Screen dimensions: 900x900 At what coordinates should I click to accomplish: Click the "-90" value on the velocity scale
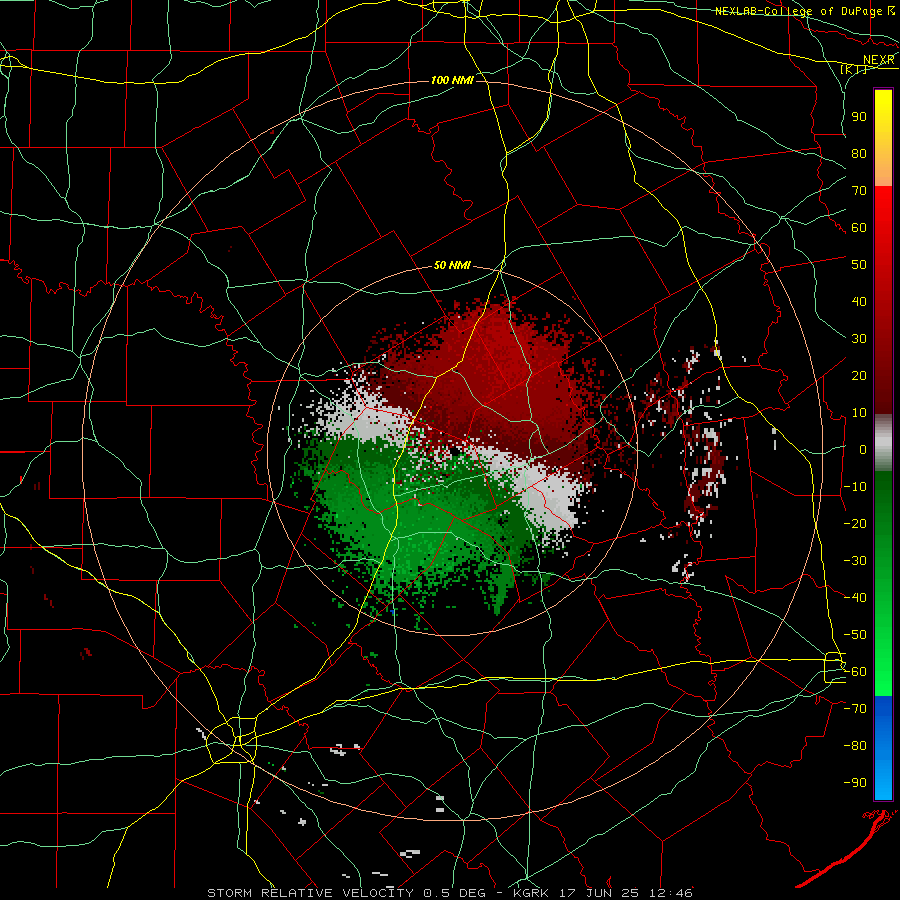pyautogui.click(x=855, y=783)
